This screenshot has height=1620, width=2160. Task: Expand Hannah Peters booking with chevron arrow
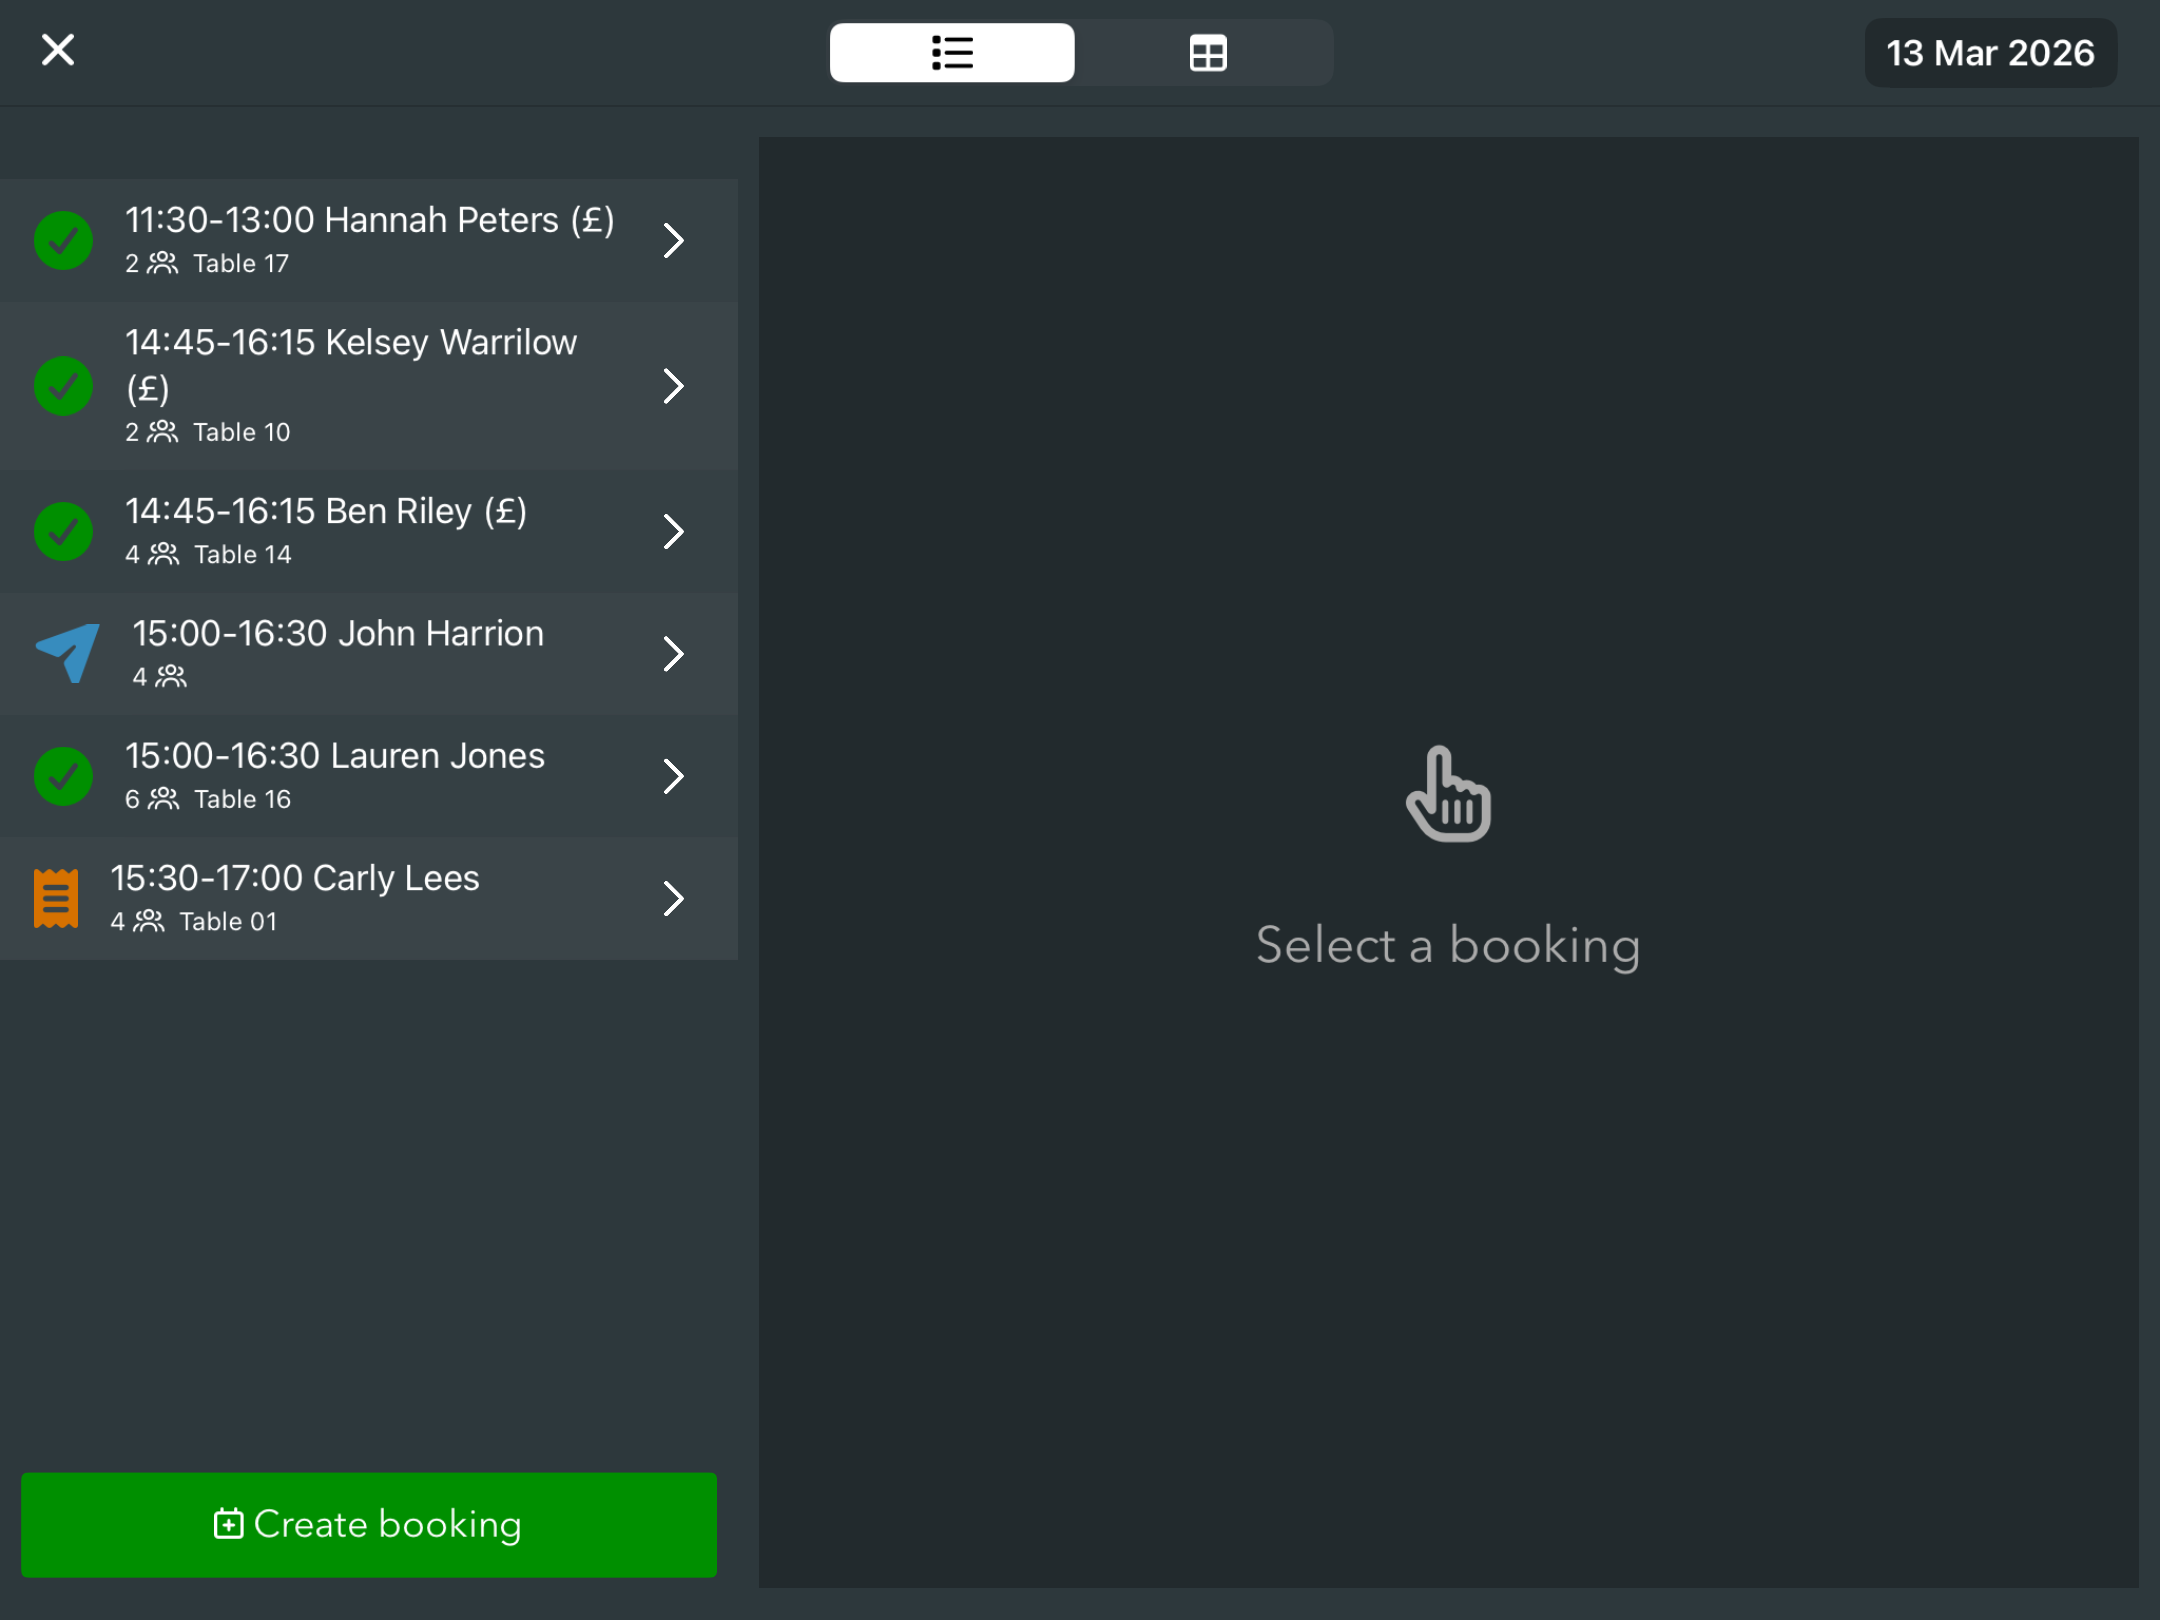pyautogui.click(x=674, y=240)
